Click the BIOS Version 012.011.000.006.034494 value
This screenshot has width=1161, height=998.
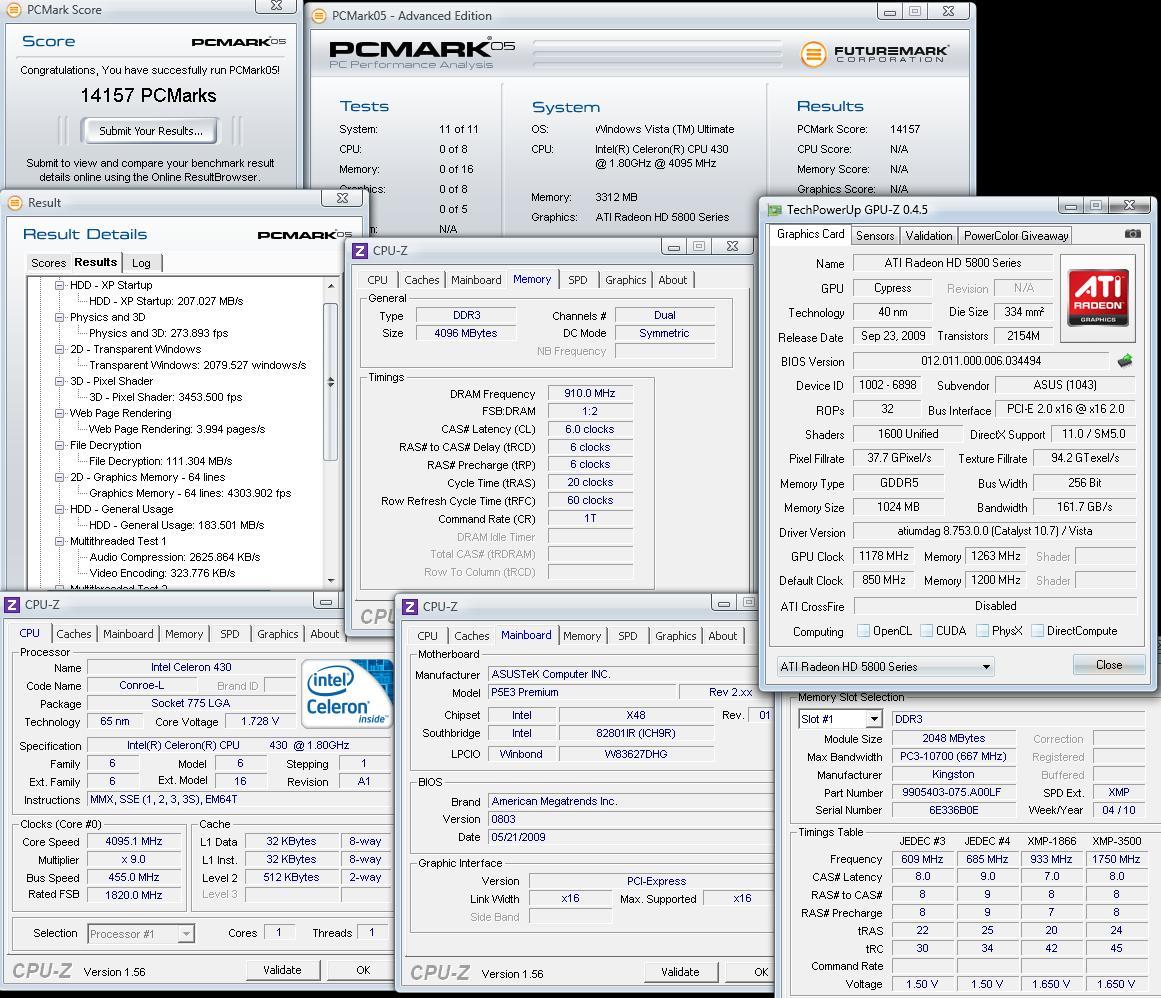[981, 361]
